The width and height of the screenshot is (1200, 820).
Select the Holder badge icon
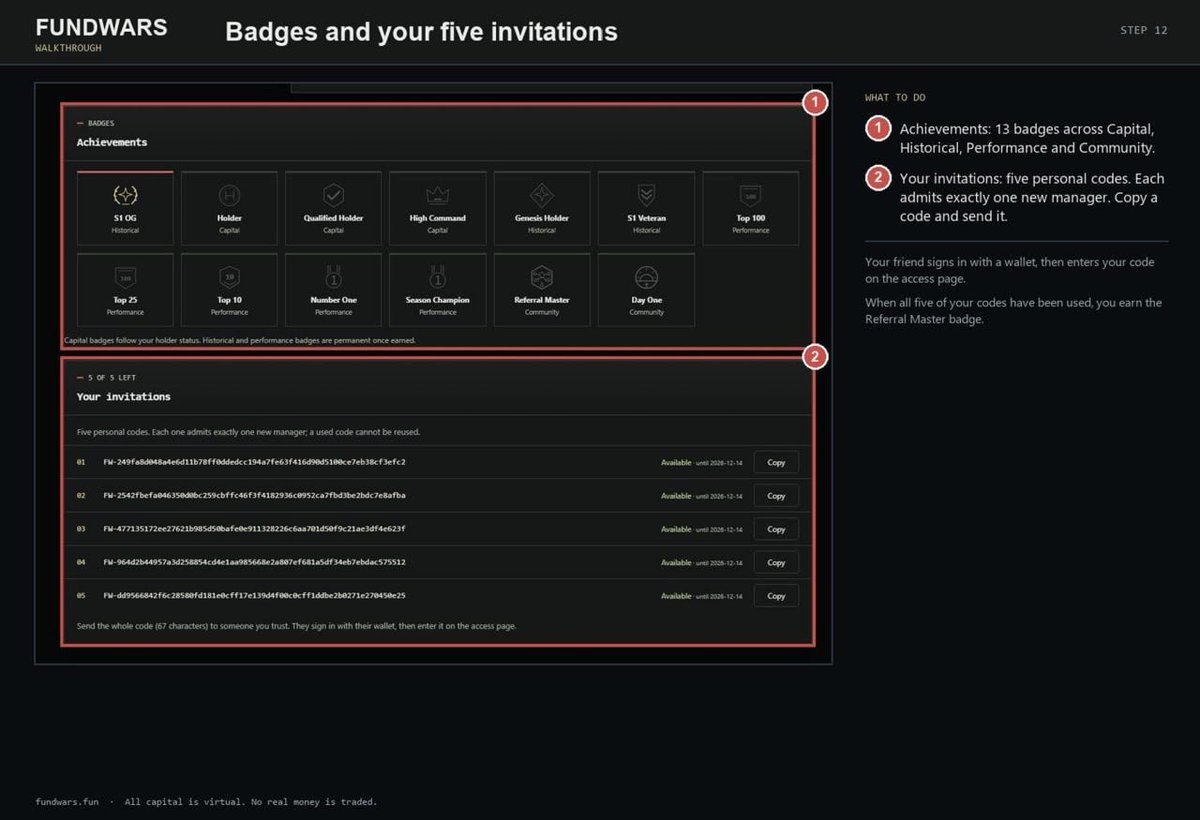pyautogui.click(x=229, y=194)
